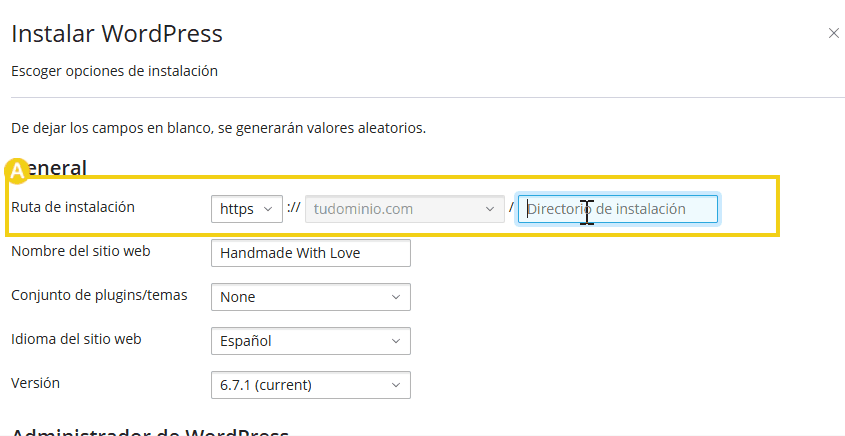845x436 pixels.
Task: Click the :// separator after https
Action: [x=294, y=207]
